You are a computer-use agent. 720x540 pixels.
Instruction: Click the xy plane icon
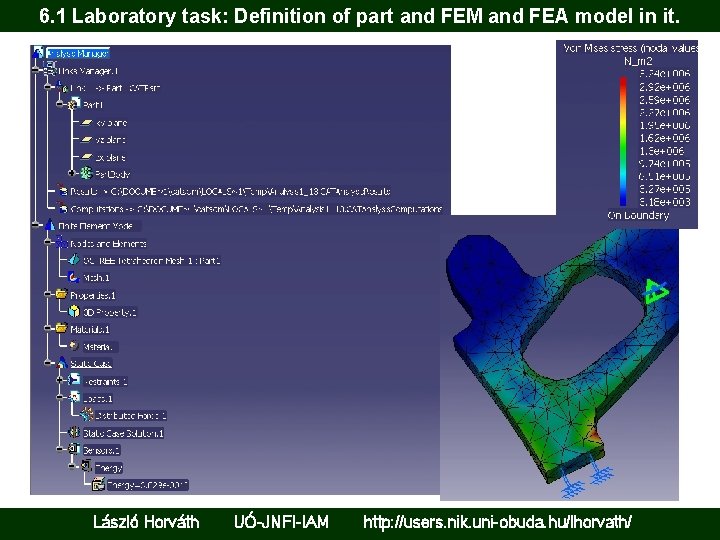pyautogui.click(x=86, y=123)
